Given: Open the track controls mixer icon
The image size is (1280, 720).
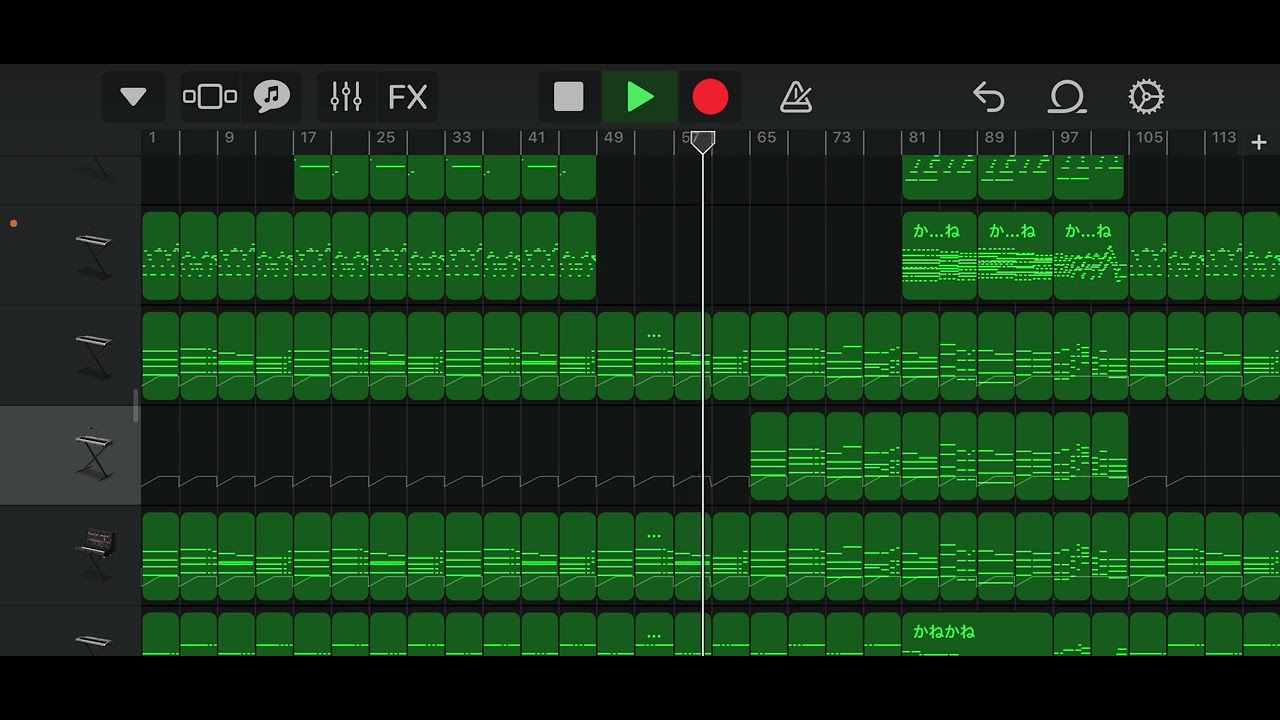Looking at the screenshot, I should (x=346, y=97).
